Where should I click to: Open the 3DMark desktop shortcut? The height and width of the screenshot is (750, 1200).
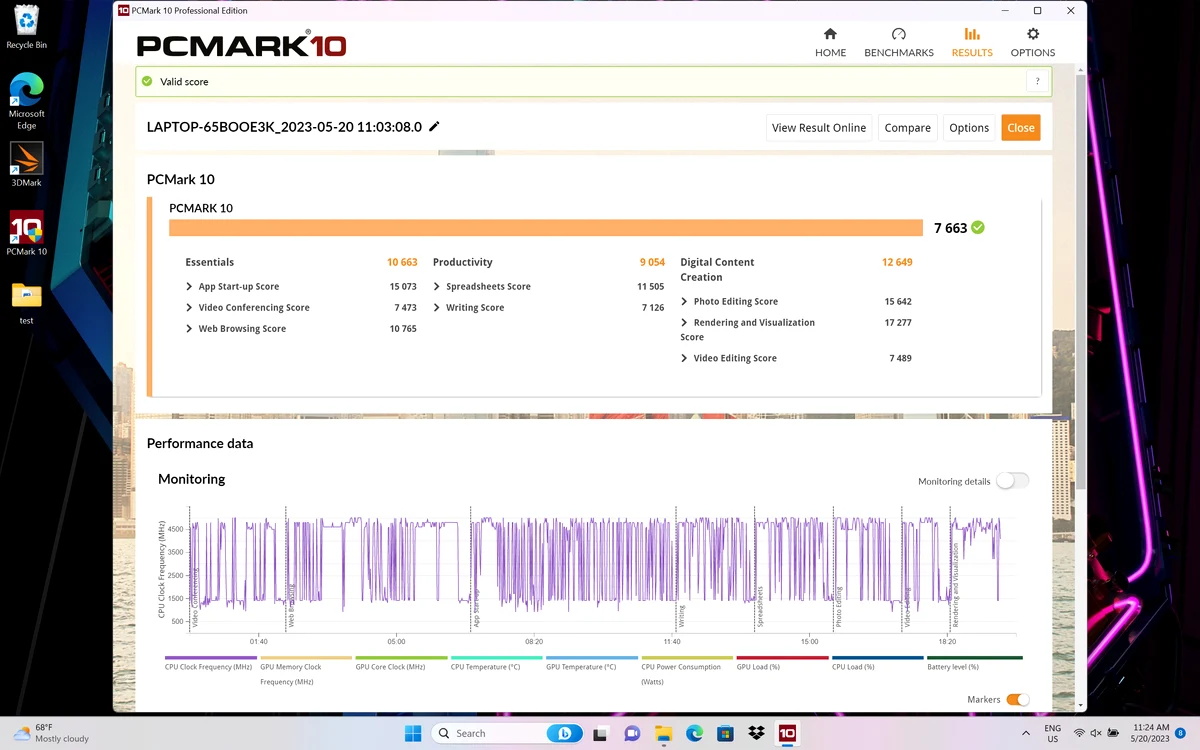point(27,165)
